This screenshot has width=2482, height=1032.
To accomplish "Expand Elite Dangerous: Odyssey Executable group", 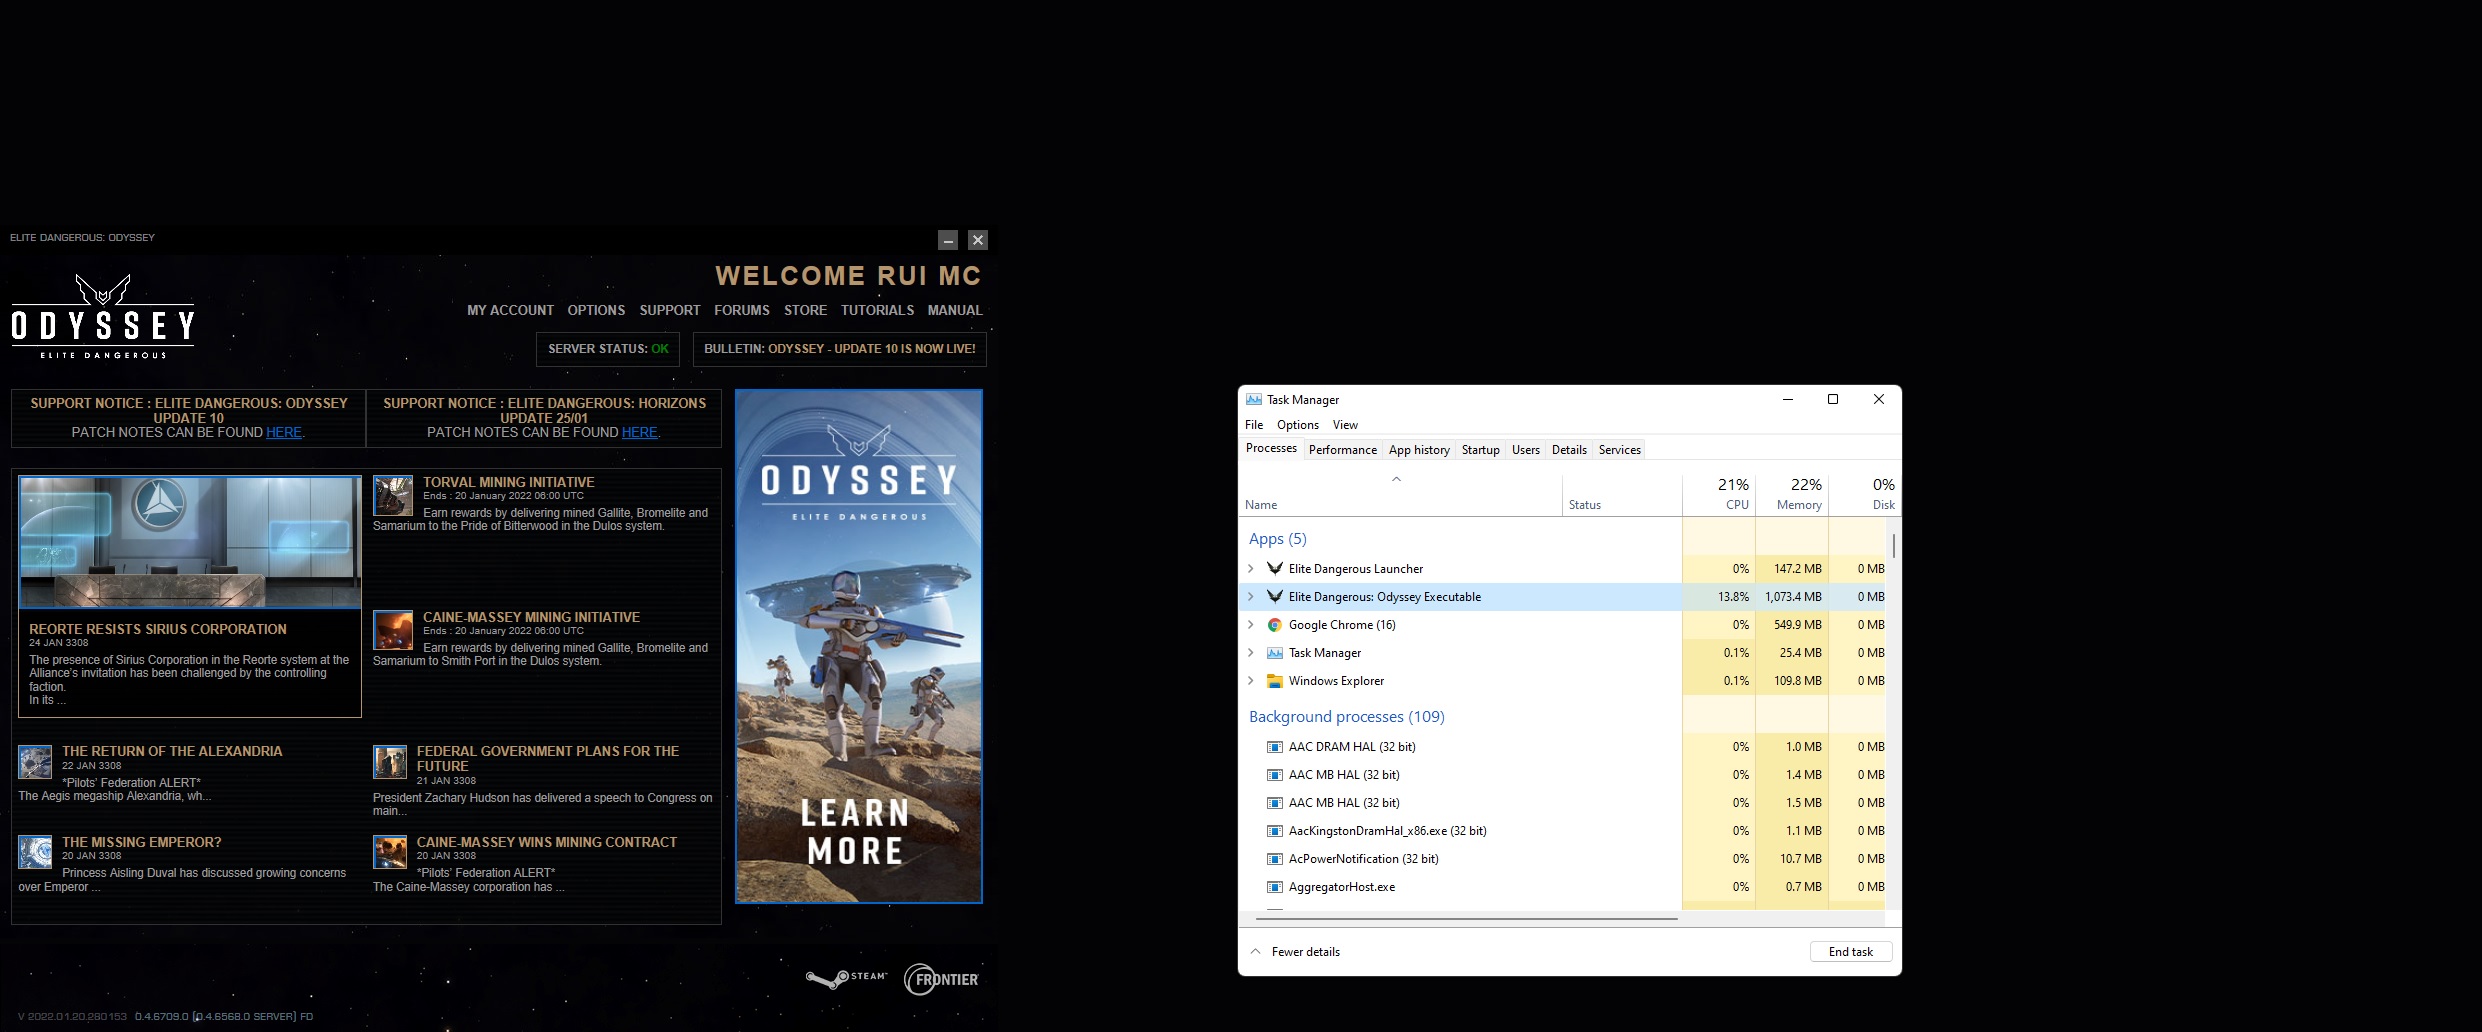I will coord(1250,597).
